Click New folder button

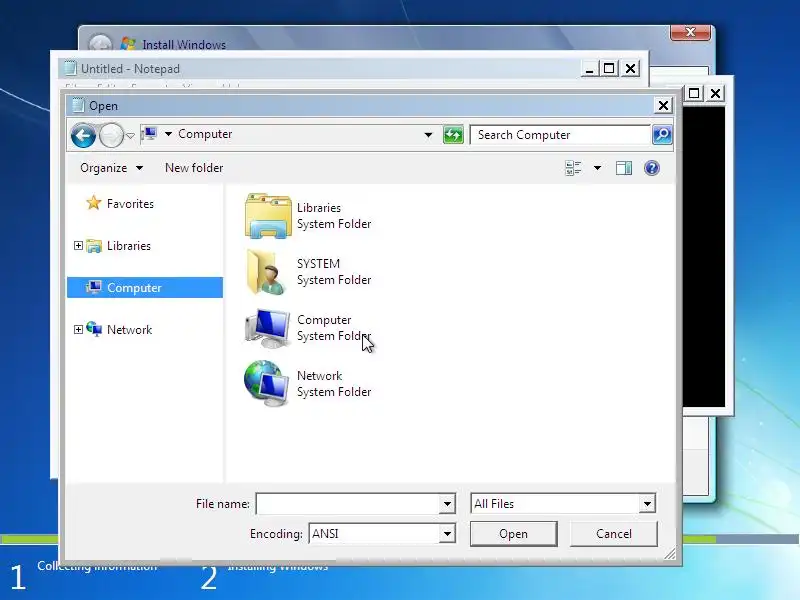(x=194, y=168)
